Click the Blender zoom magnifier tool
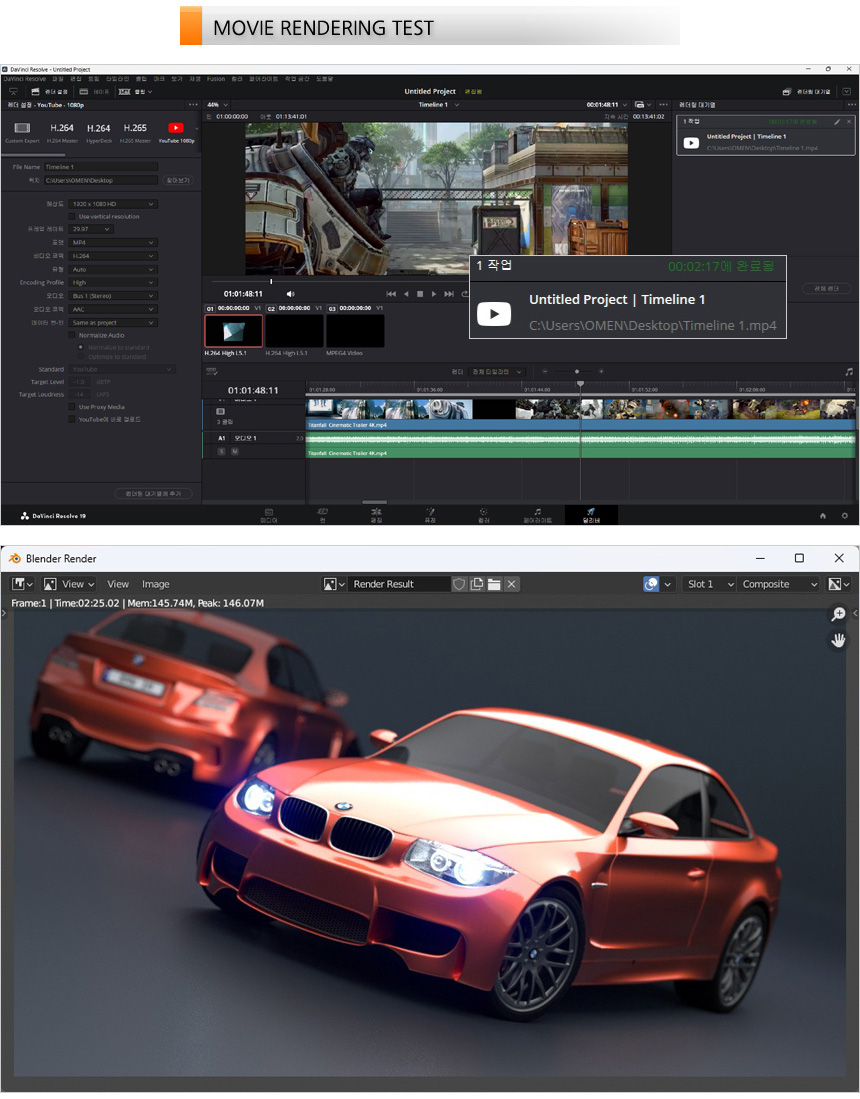The image size is (860, 1099). 838,615
